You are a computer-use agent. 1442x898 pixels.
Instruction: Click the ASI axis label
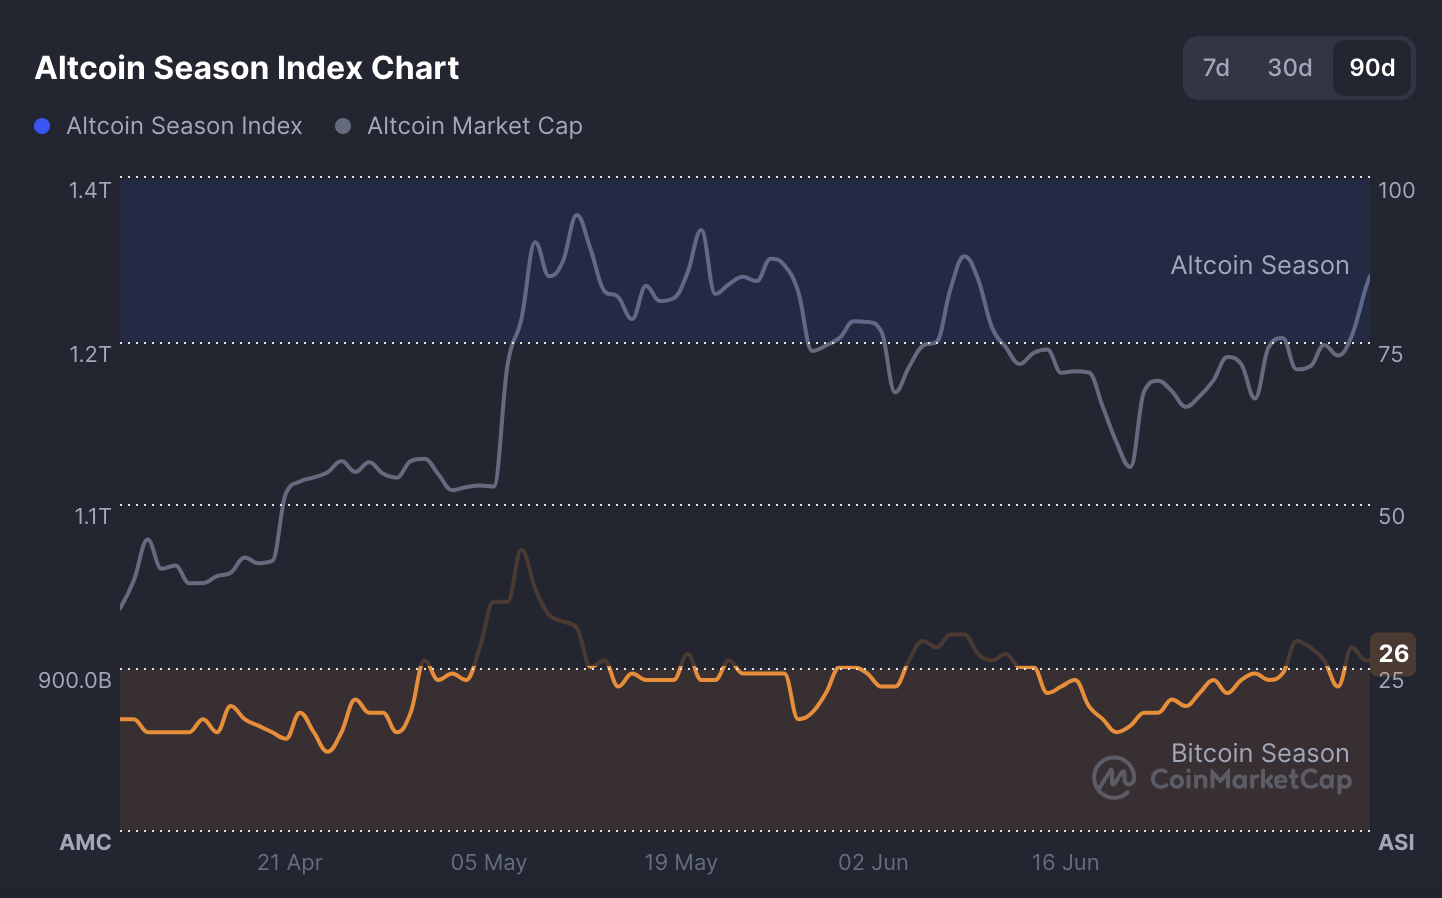coord(1396,842)
